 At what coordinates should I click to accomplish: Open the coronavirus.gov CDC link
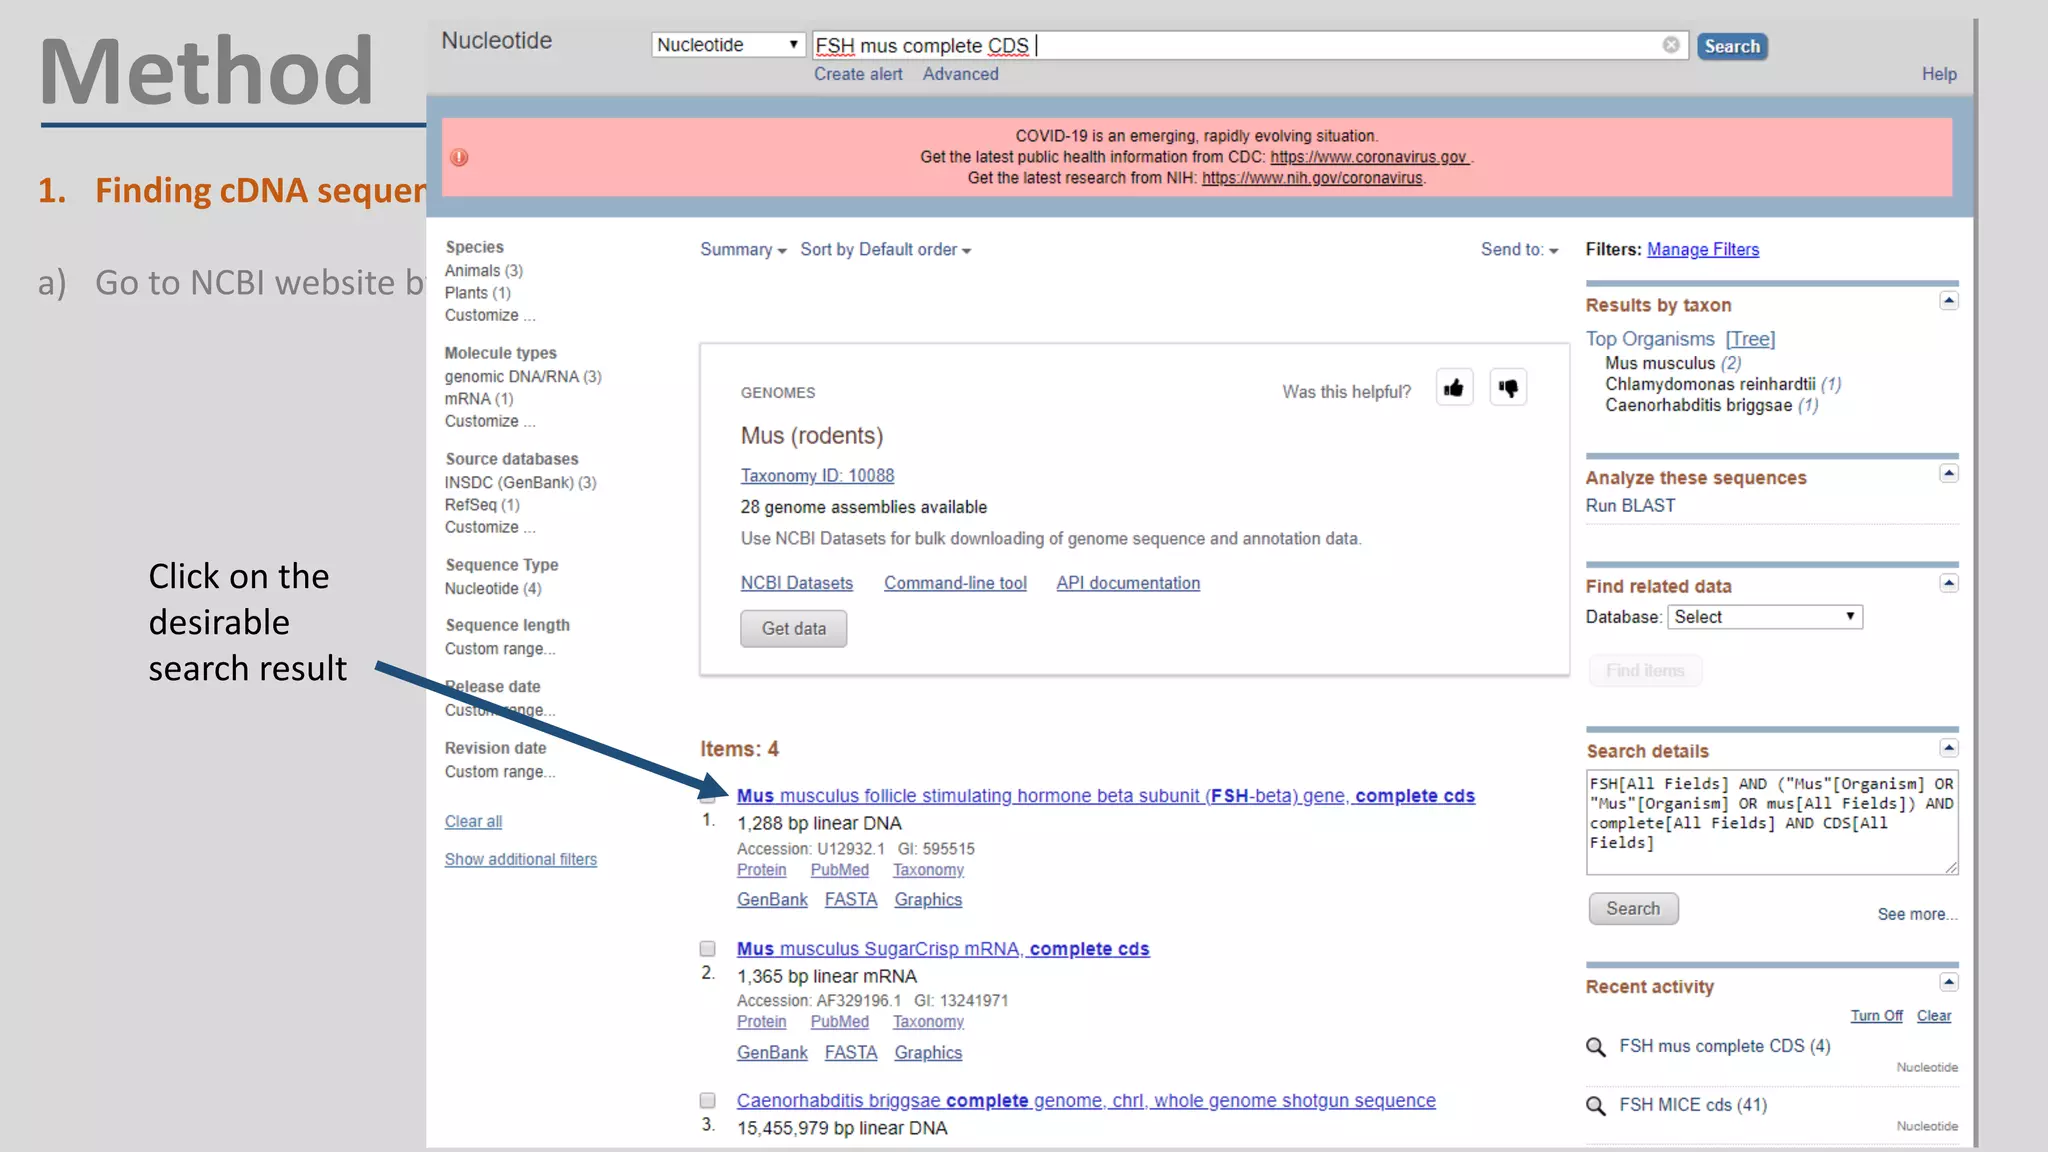coord(1369,157)
